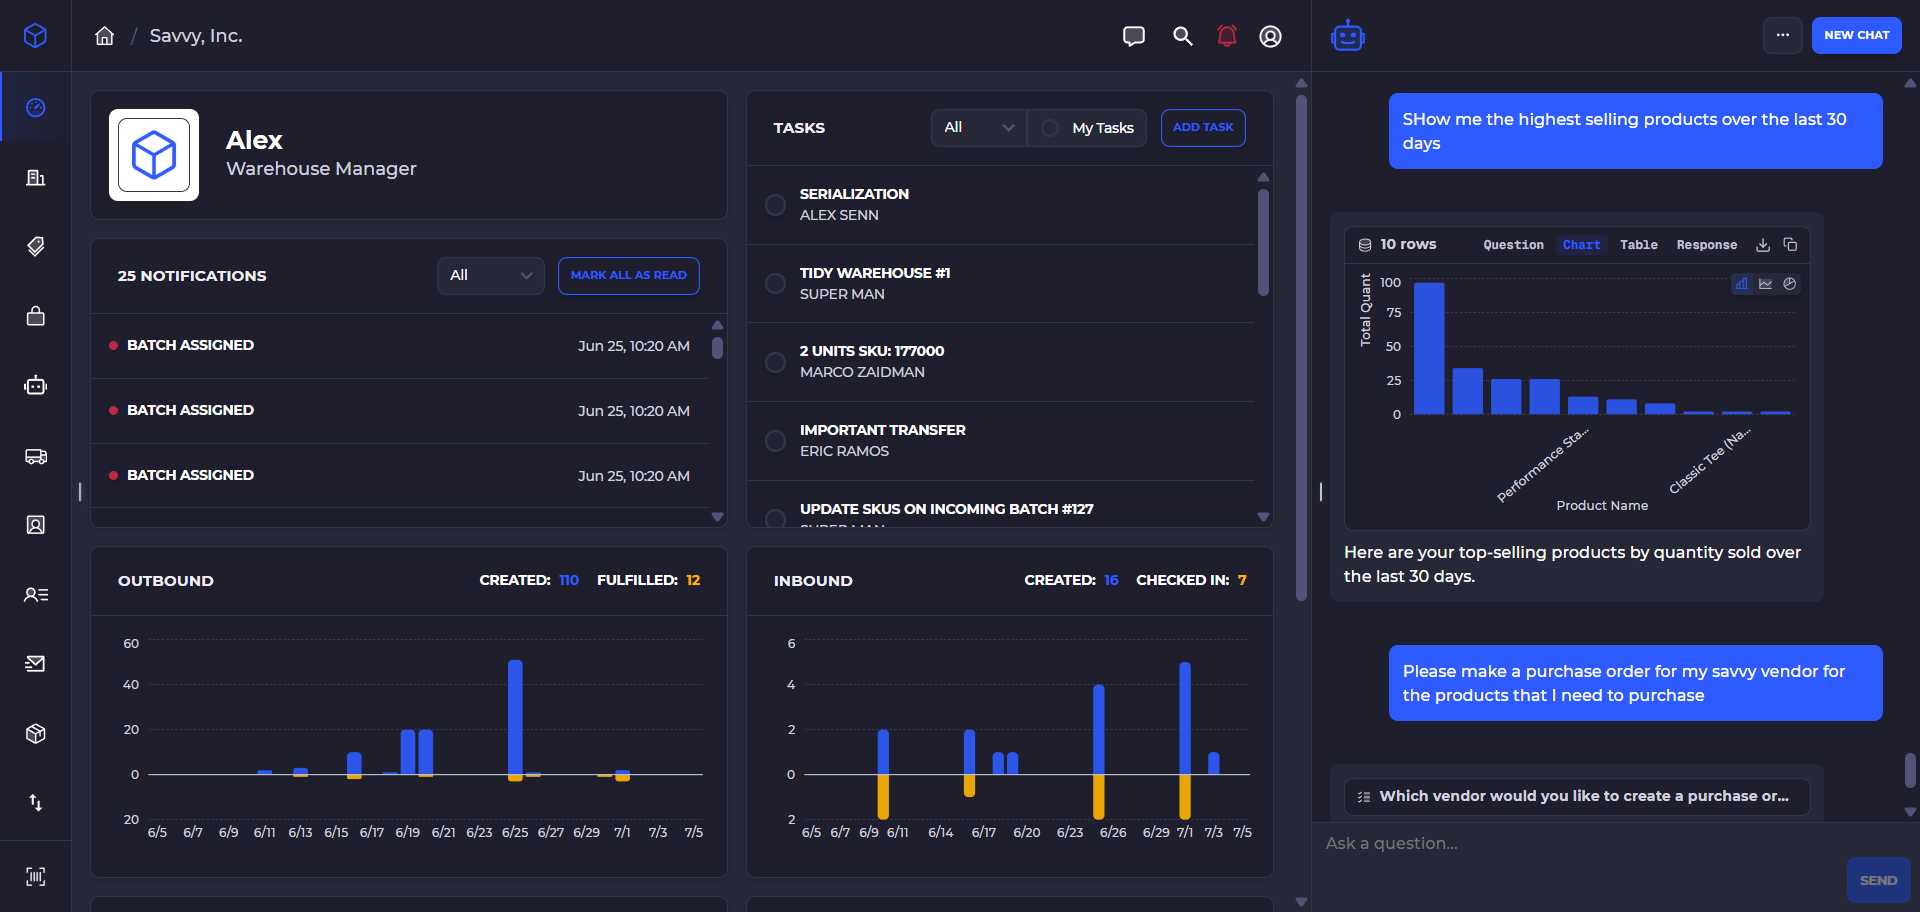
Task: Click the Alex warehouse manager avatar
Action: tap(154, 155)
